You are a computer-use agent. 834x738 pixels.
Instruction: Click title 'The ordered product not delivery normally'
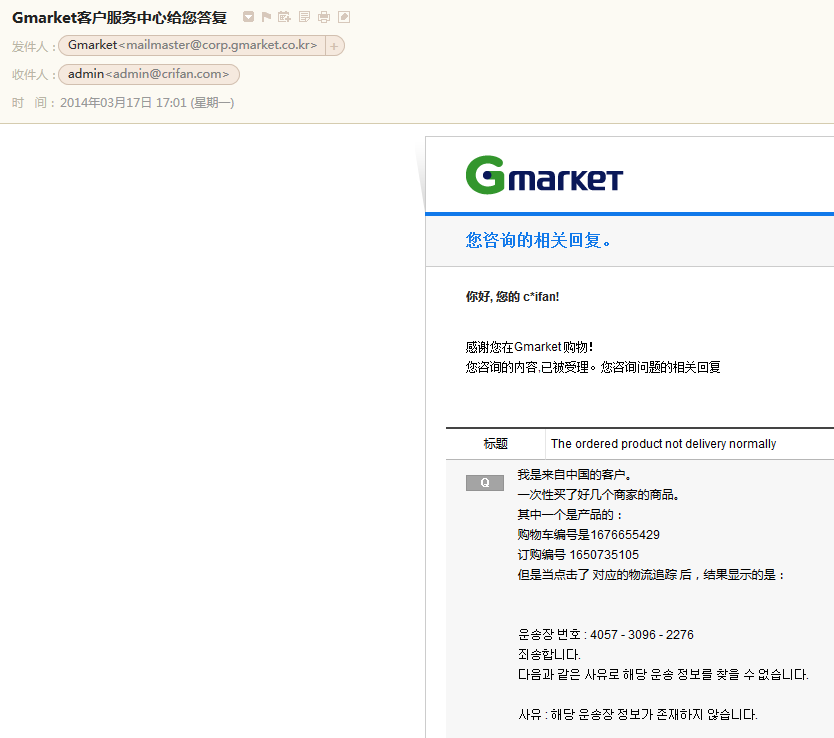pos(663,443)
